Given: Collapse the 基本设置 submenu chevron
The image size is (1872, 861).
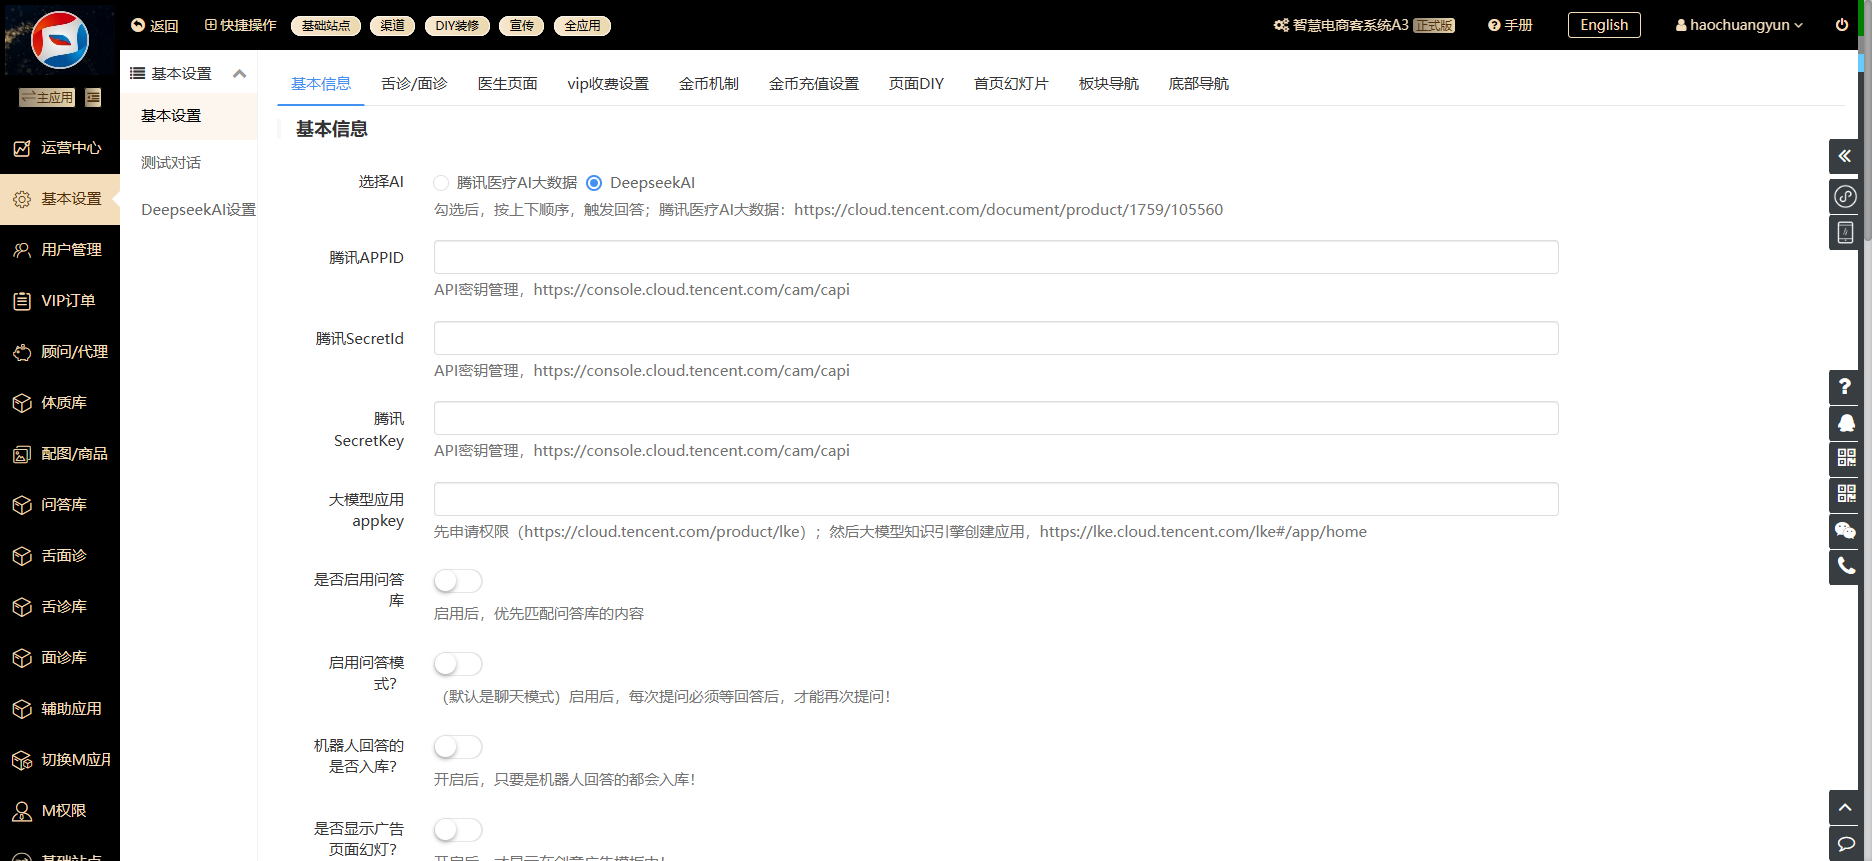Looking at the screenshot, I should point(239,74).
